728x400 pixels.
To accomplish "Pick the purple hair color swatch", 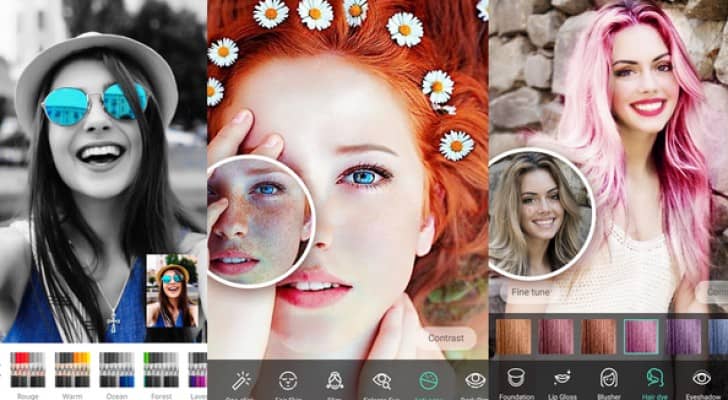I will click(683, 337).
